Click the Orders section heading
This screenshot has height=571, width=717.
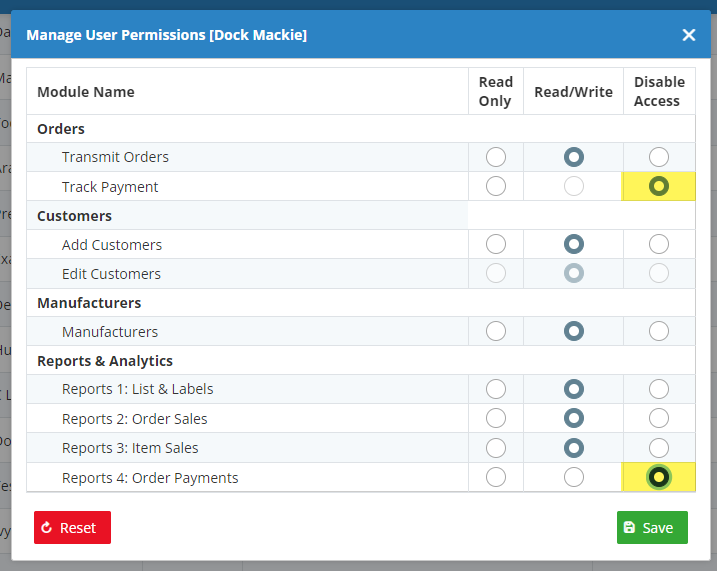(x=61, y=129)
